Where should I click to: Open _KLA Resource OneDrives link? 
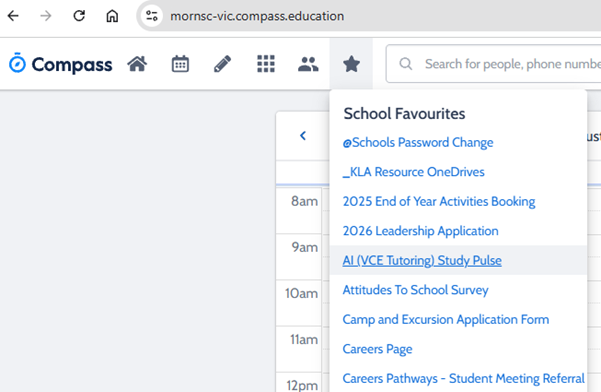point(414,172)
